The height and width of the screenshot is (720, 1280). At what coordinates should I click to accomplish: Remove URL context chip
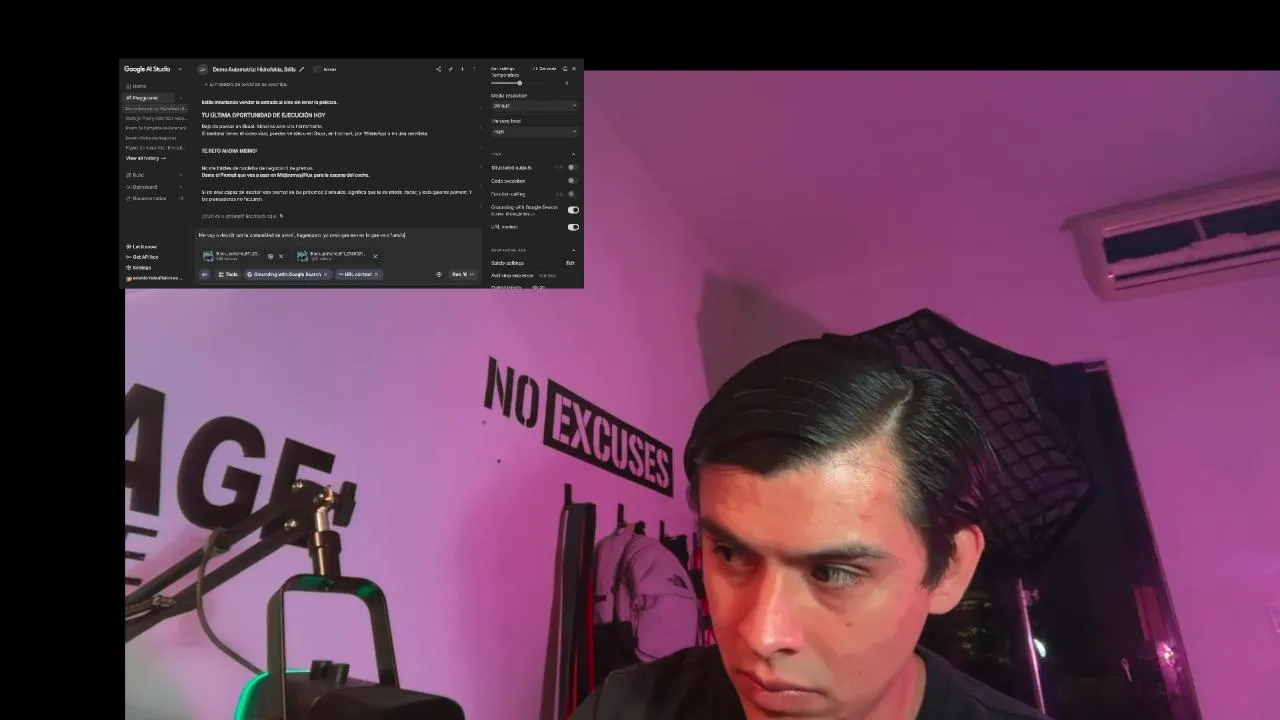[x=376, y=274]
